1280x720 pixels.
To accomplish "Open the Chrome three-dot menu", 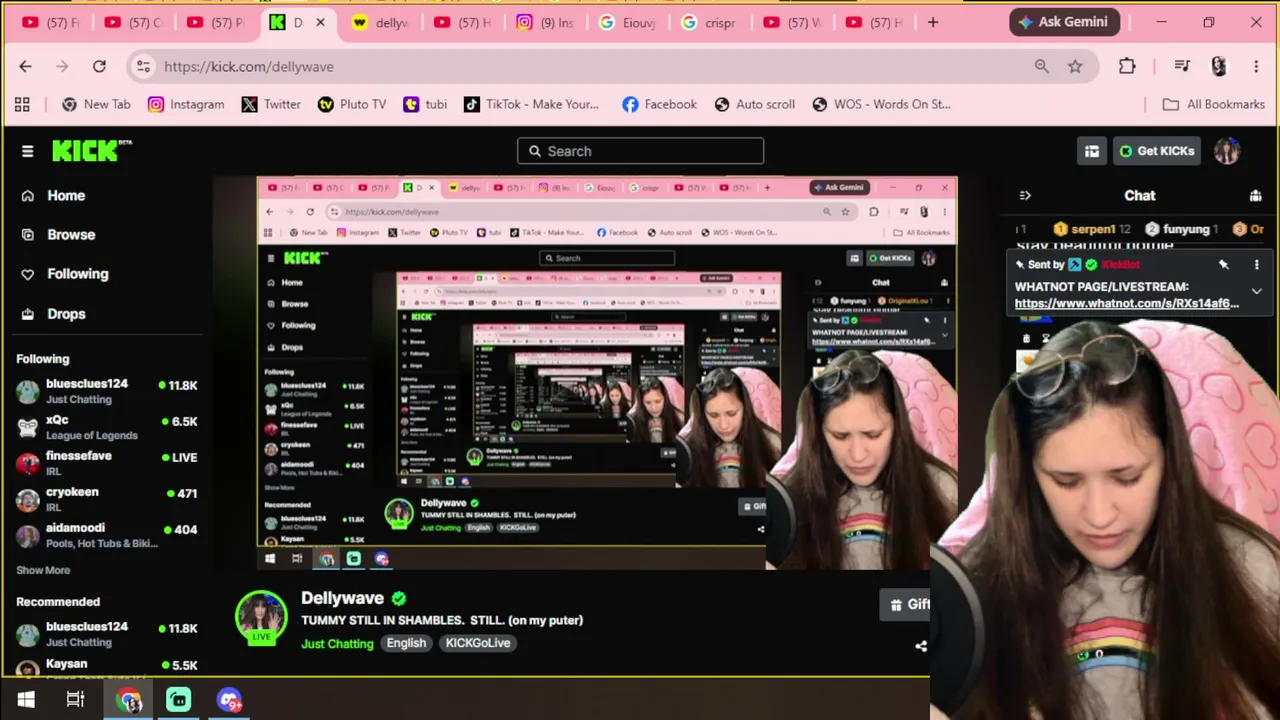I will tap(1256, 66).
